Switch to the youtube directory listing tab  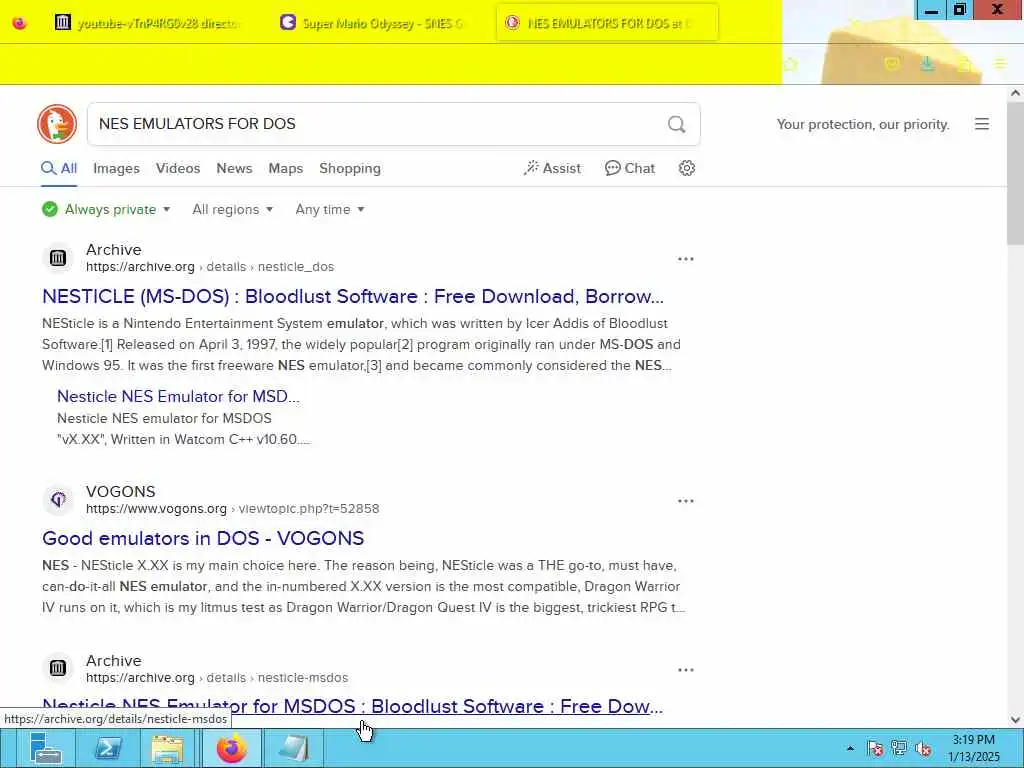tap(153, 23)
